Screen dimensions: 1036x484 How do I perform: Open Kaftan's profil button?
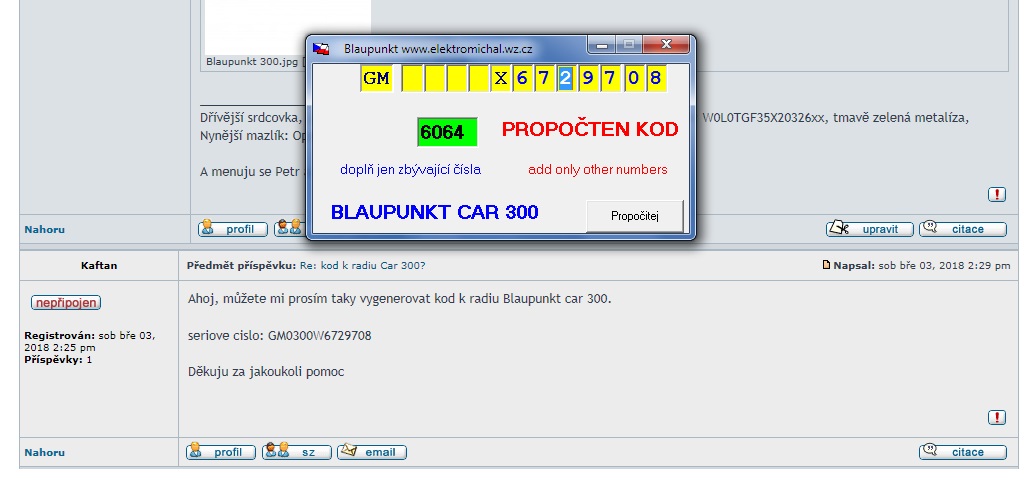click(x=220, y=452)
